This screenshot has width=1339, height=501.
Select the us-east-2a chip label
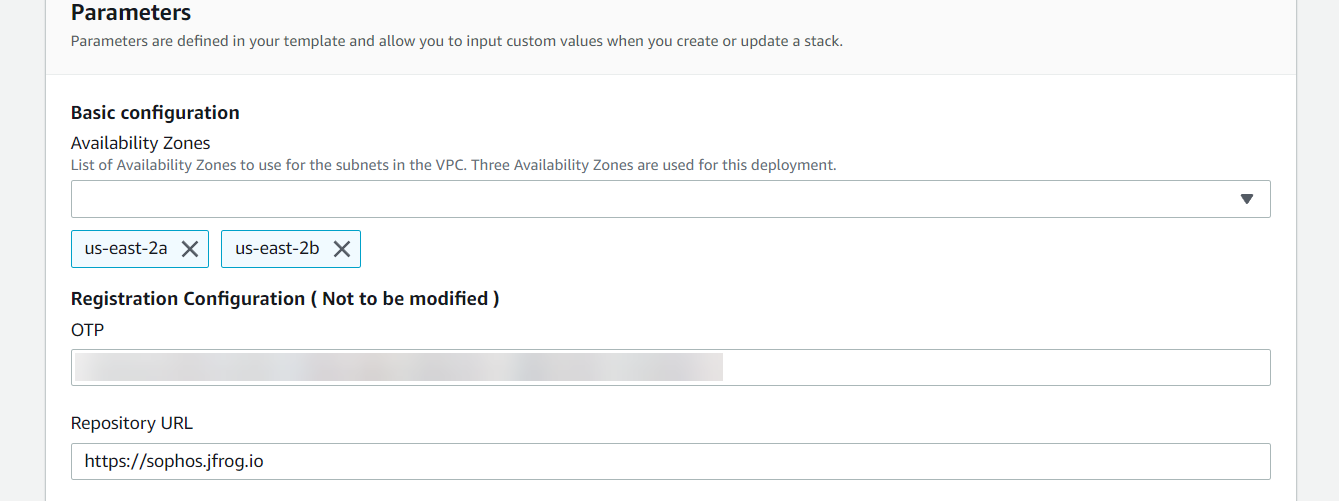[126, 249]
